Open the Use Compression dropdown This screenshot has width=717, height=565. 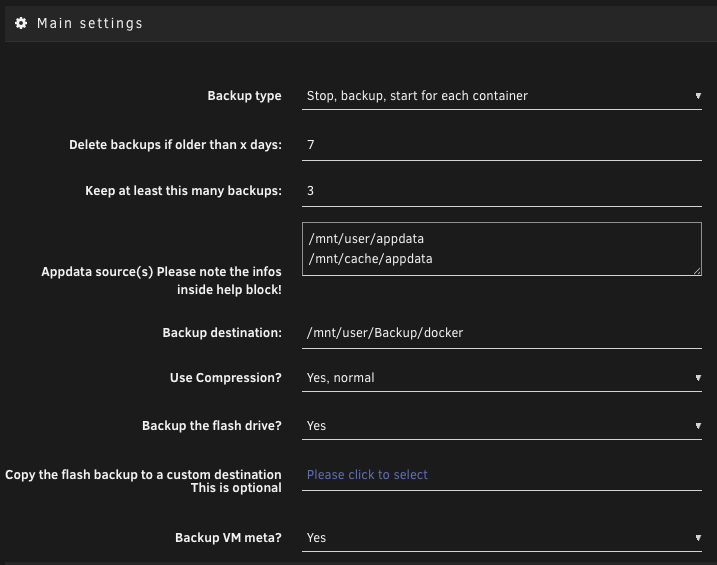502,378
